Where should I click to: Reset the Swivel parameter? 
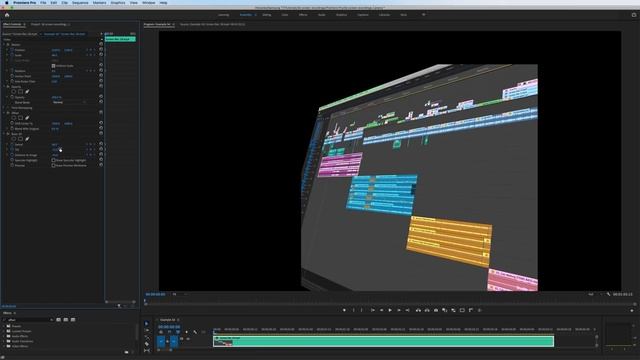click(x=101, y=144)
